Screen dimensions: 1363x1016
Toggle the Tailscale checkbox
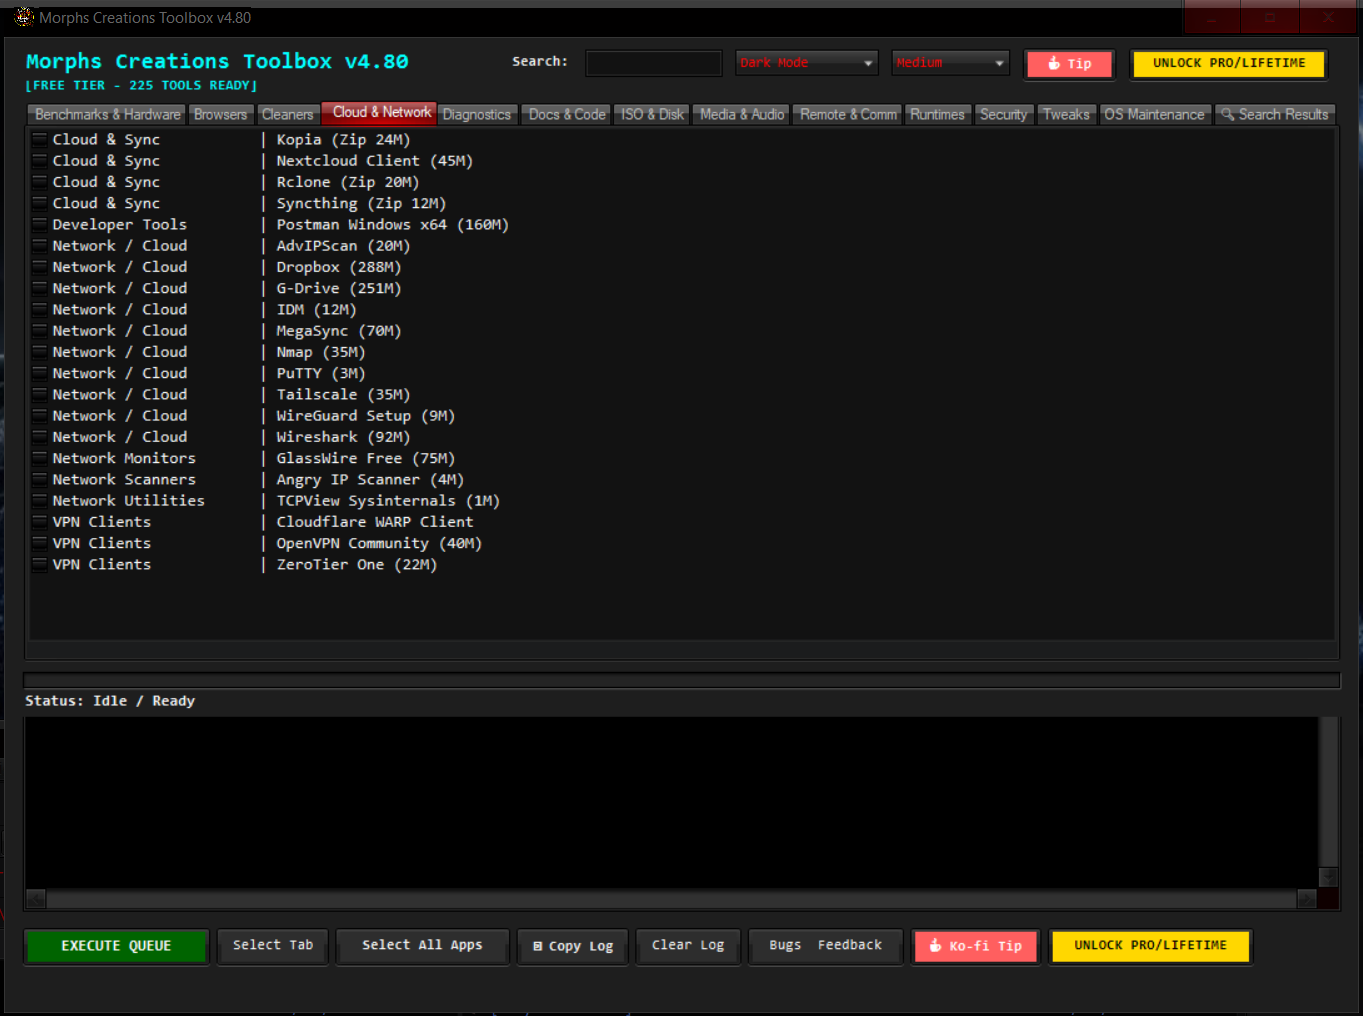(40, 394)
